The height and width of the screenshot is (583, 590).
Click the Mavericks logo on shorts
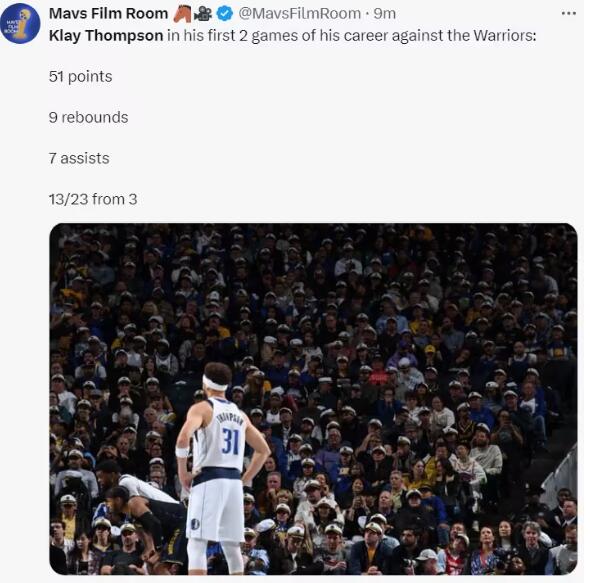point(195,524)
